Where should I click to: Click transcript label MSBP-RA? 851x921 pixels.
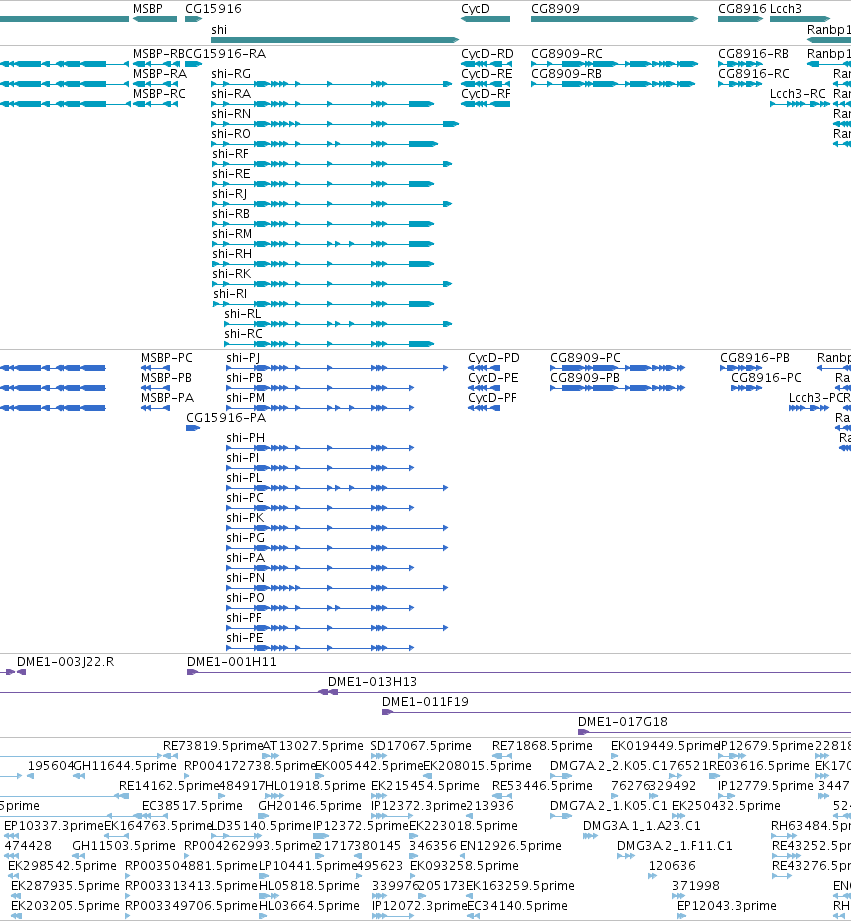[x=160, y=74]
